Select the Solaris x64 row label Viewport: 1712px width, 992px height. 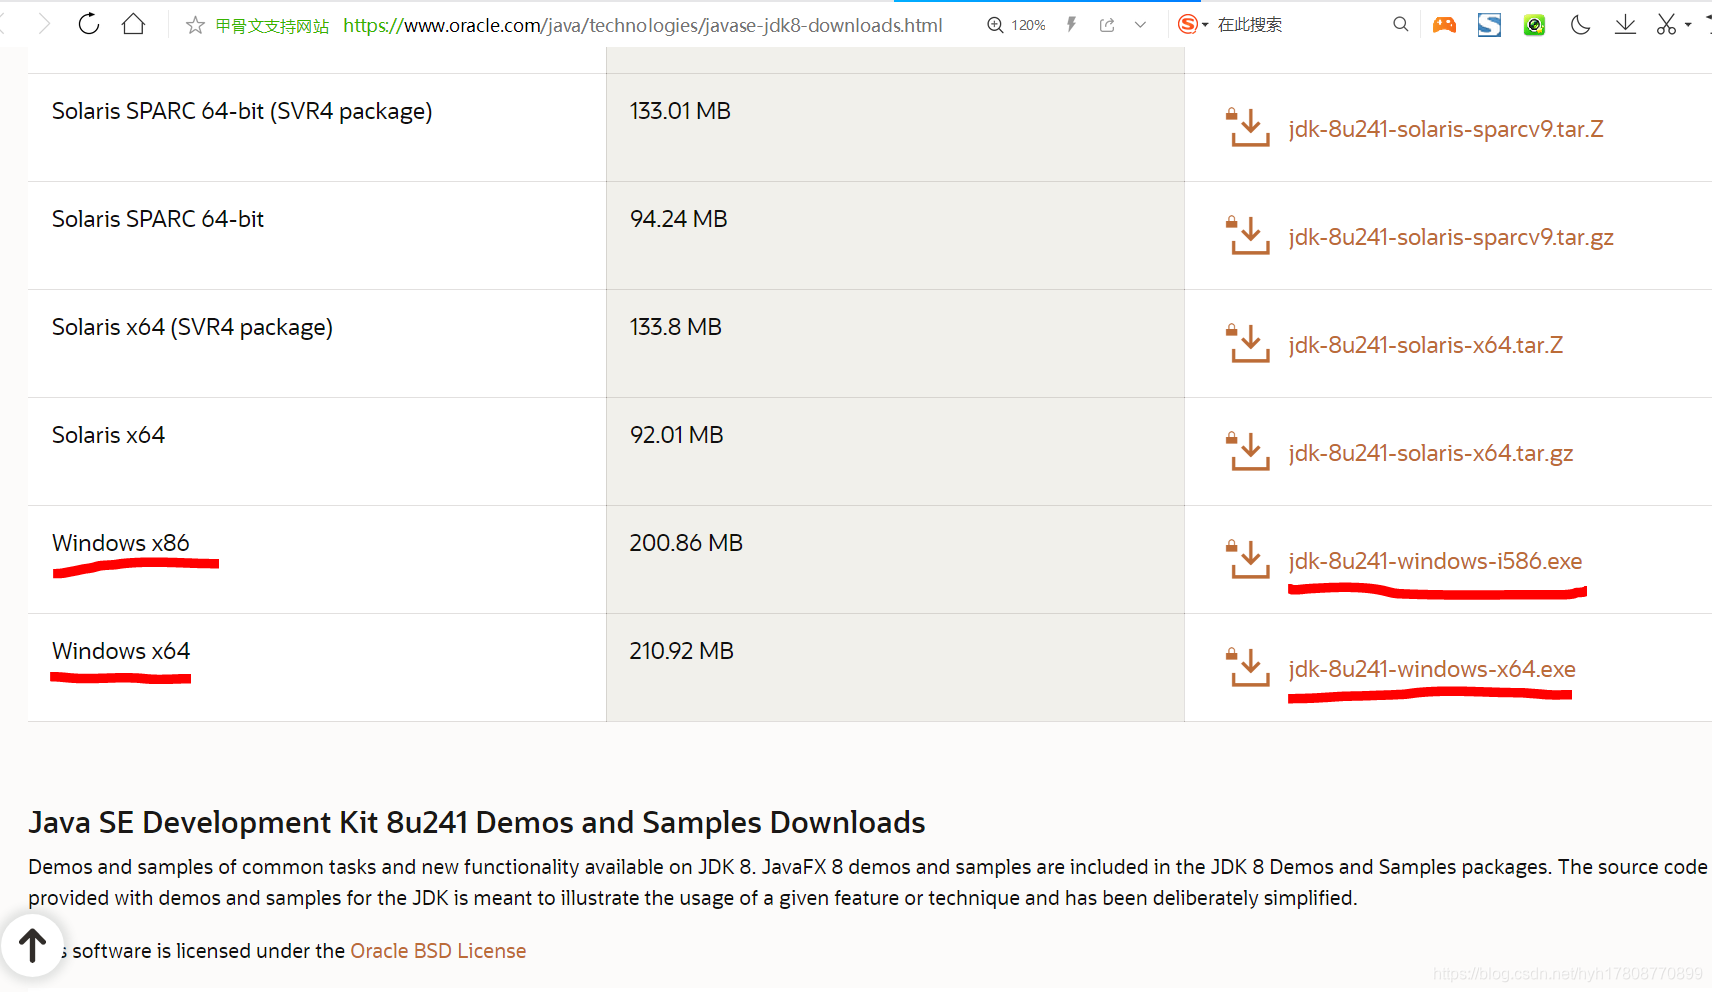point(108,435)
